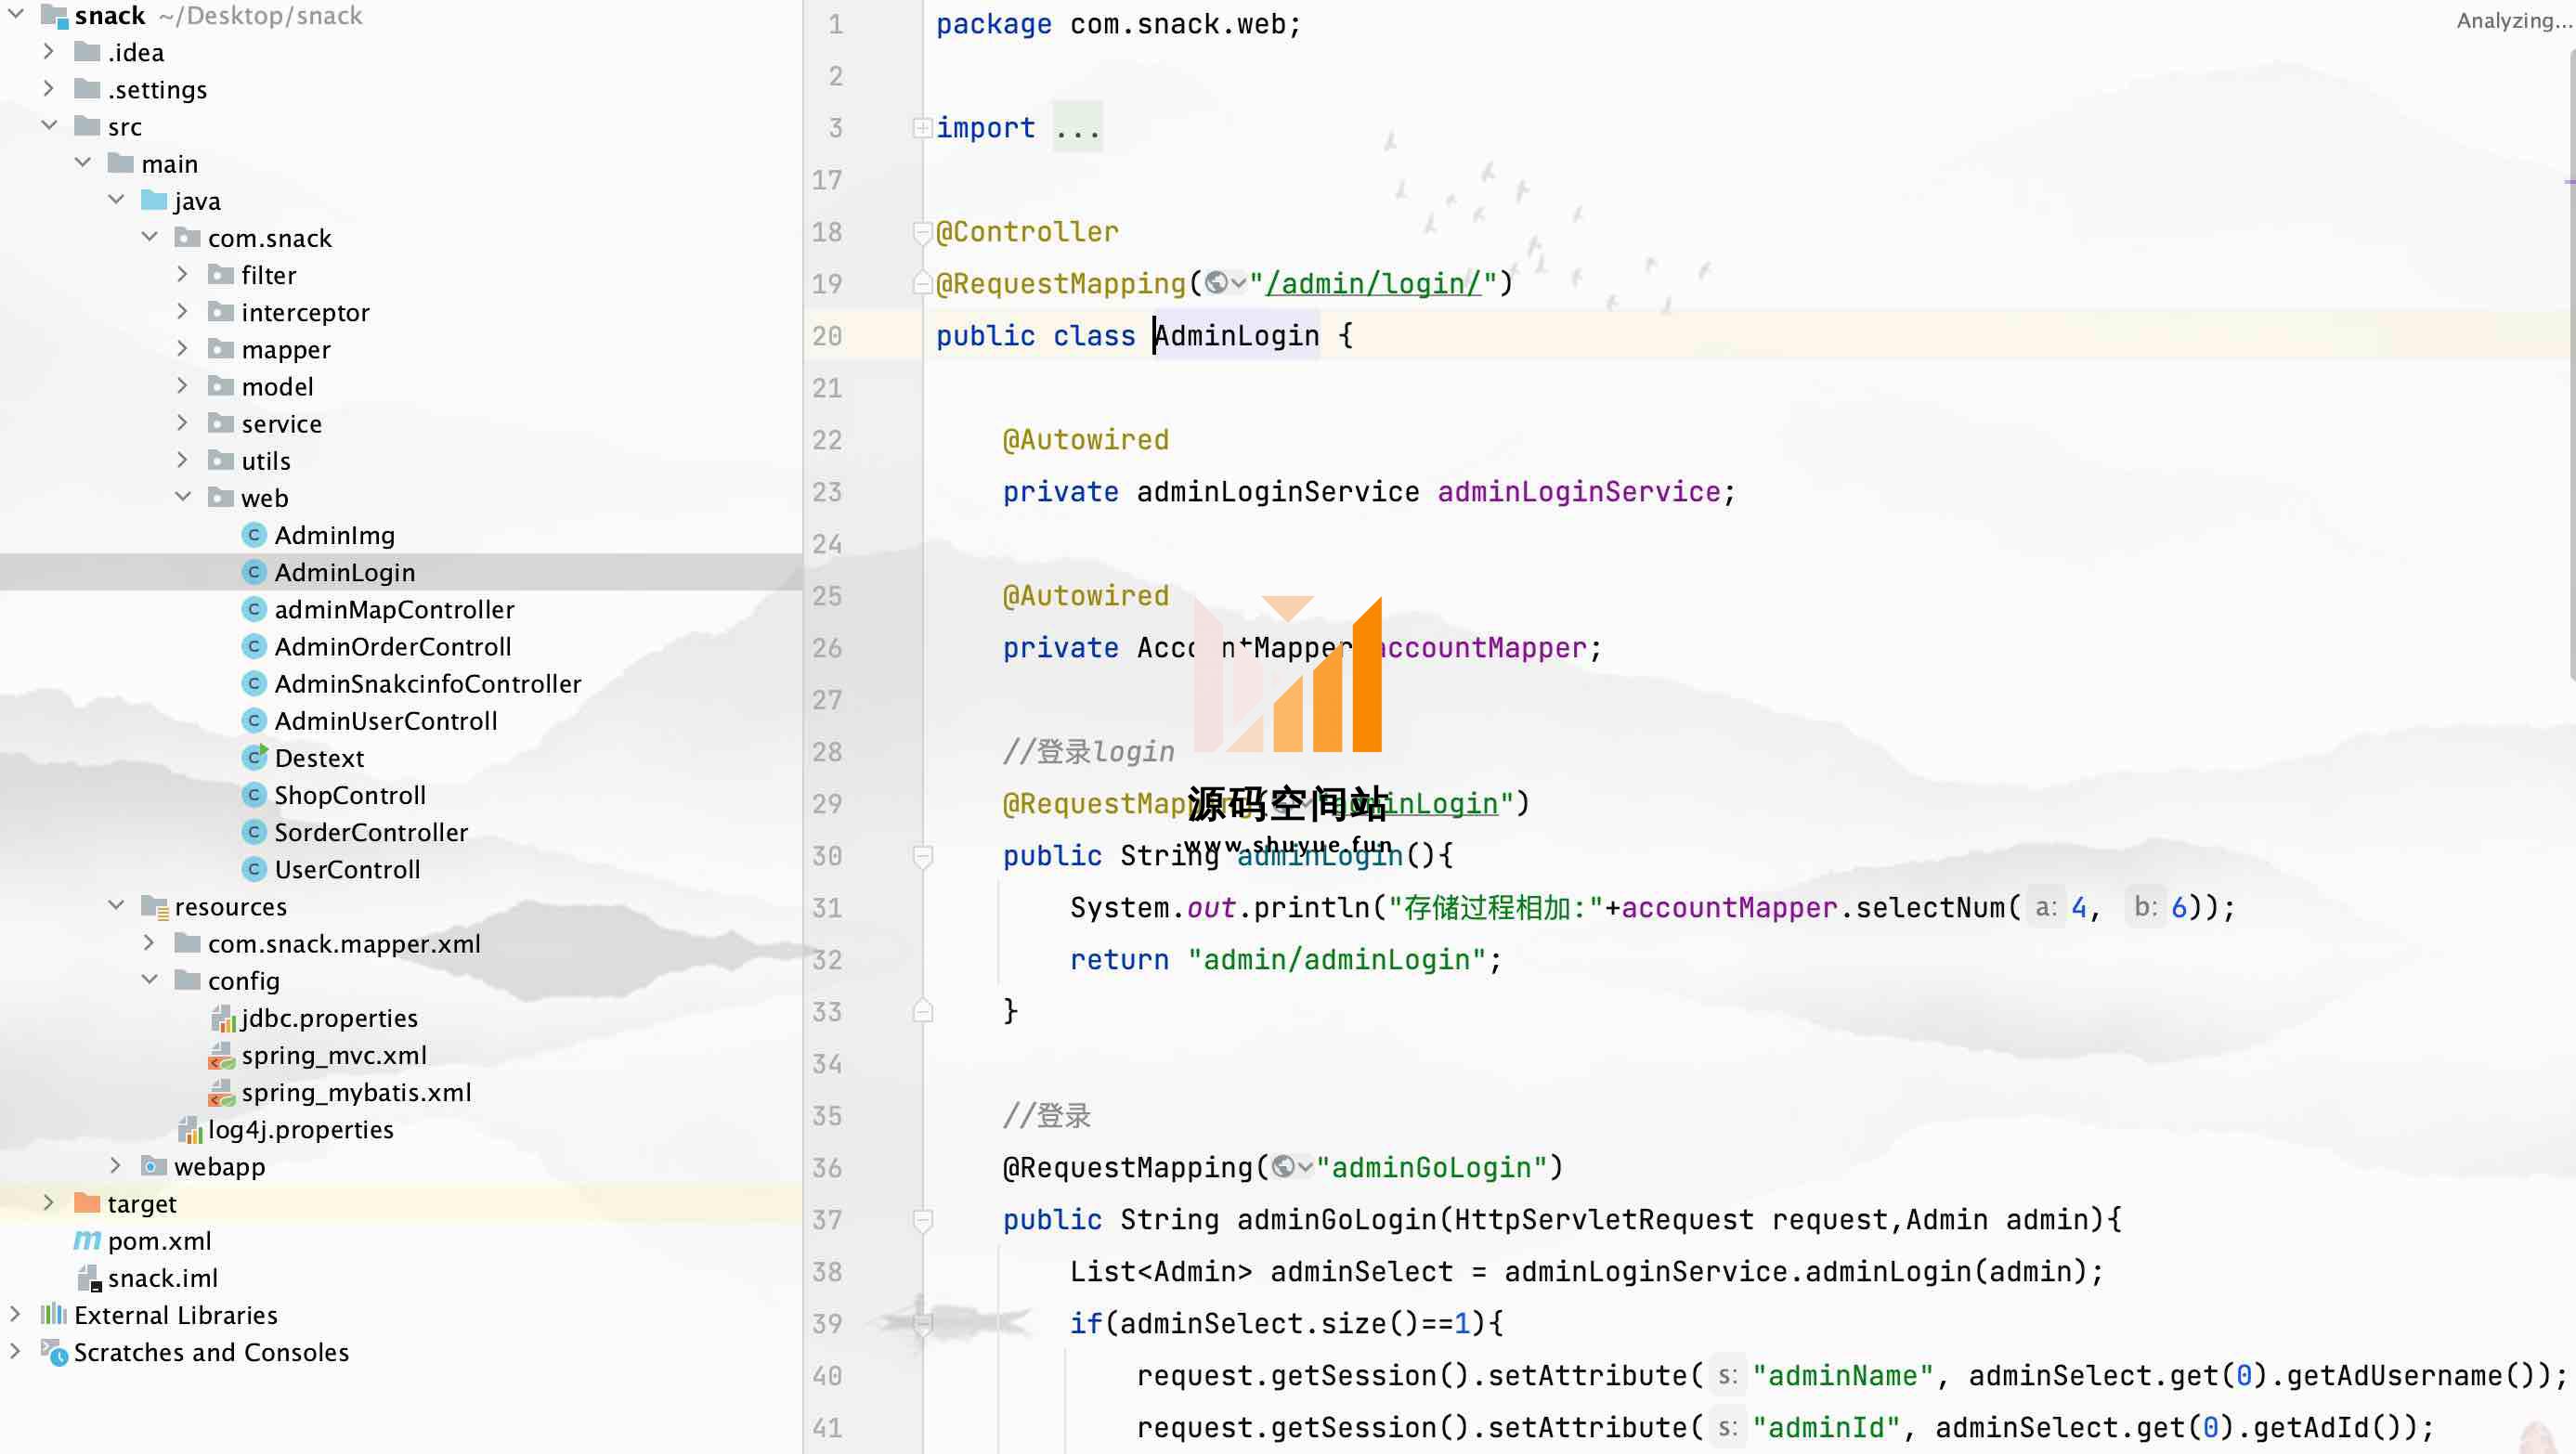Viewport: 2576px width, 1454px height.
Task: Expand the target folder
Action: pos(48,1203)
